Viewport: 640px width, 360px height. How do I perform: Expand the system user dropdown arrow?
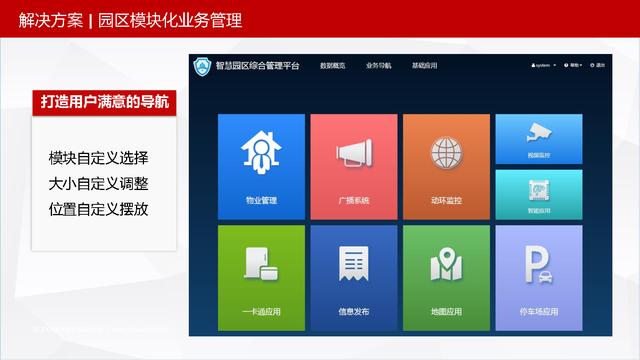pyautogui.click(x=555, y=65)
